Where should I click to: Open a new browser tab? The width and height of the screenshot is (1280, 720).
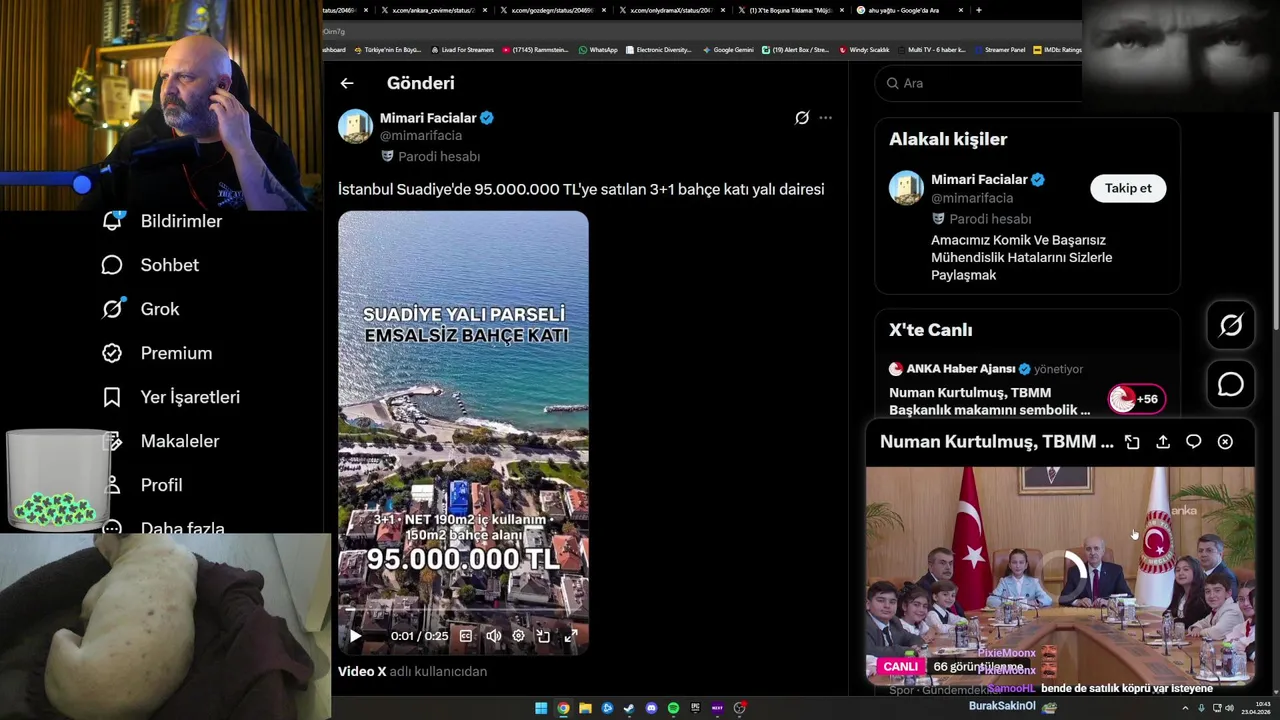pyautogui.click(x=979, y=10)
